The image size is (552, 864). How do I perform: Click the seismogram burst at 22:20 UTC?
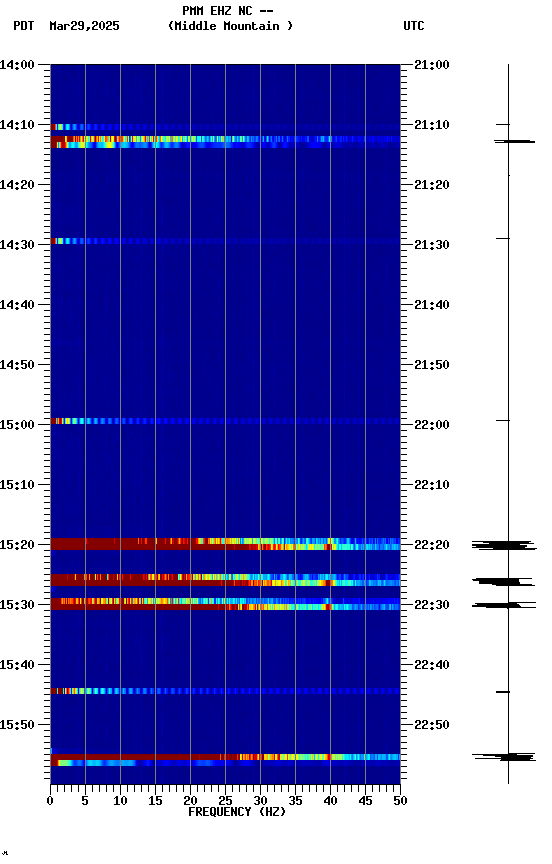click(504, 546)
